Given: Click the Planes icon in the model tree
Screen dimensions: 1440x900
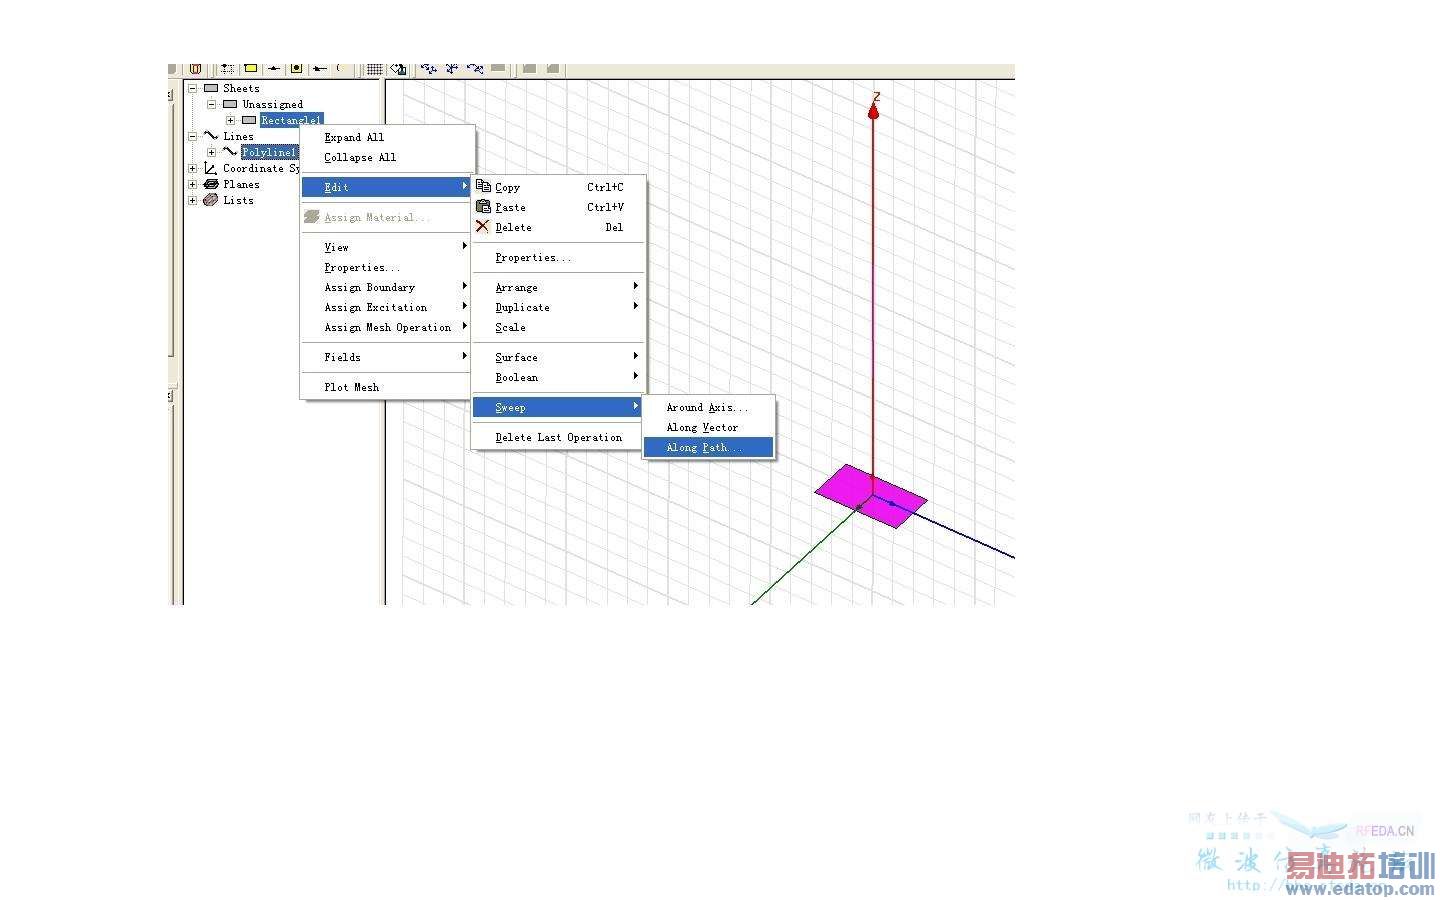Looking at the screenshot, I should click(x=211, y=184).
